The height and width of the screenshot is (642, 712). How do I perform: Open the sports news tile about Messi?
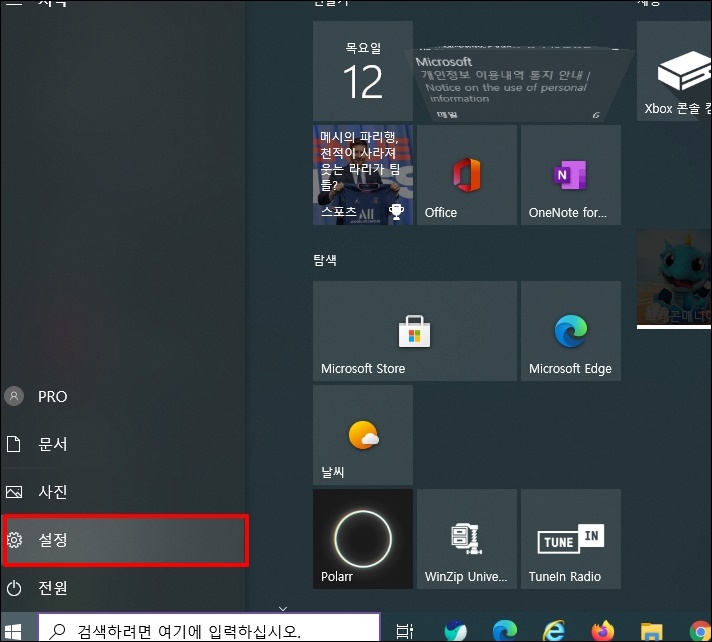(363, 175)
